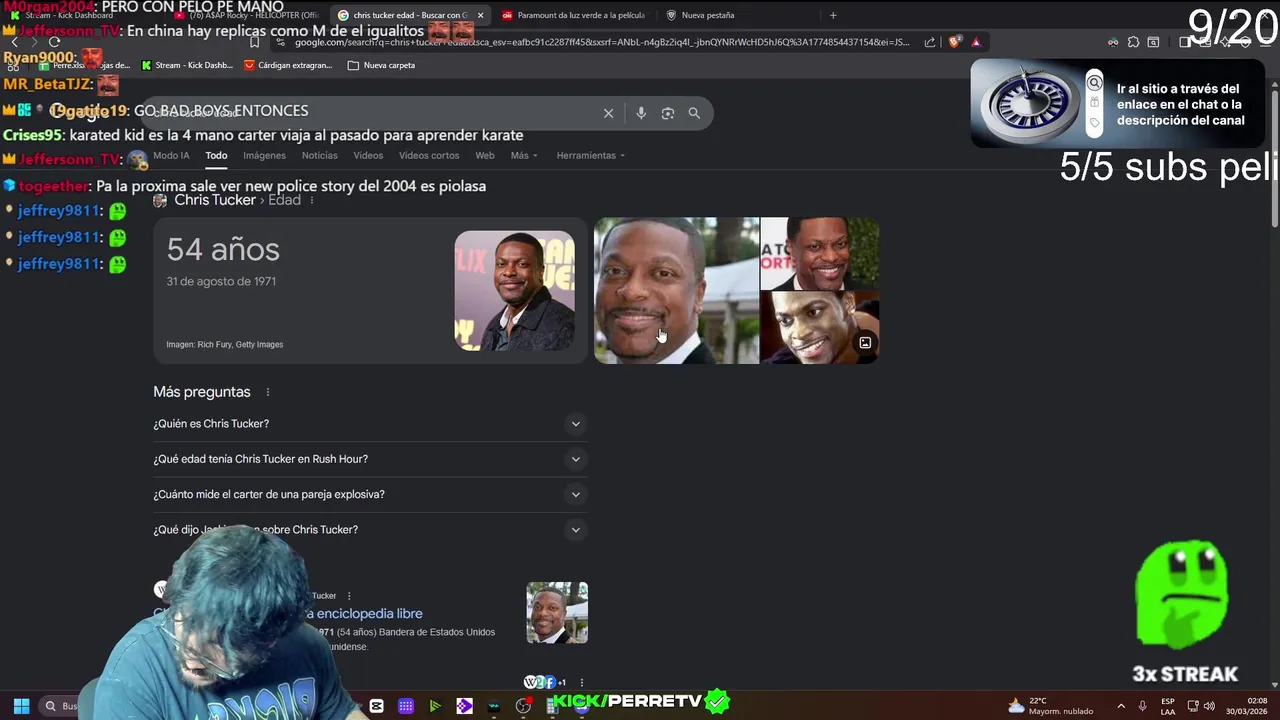Image resolution: width=1280 pixels, height=720 pixels.
Task: Select the Imágenes search filter
Action: point(264,155)
